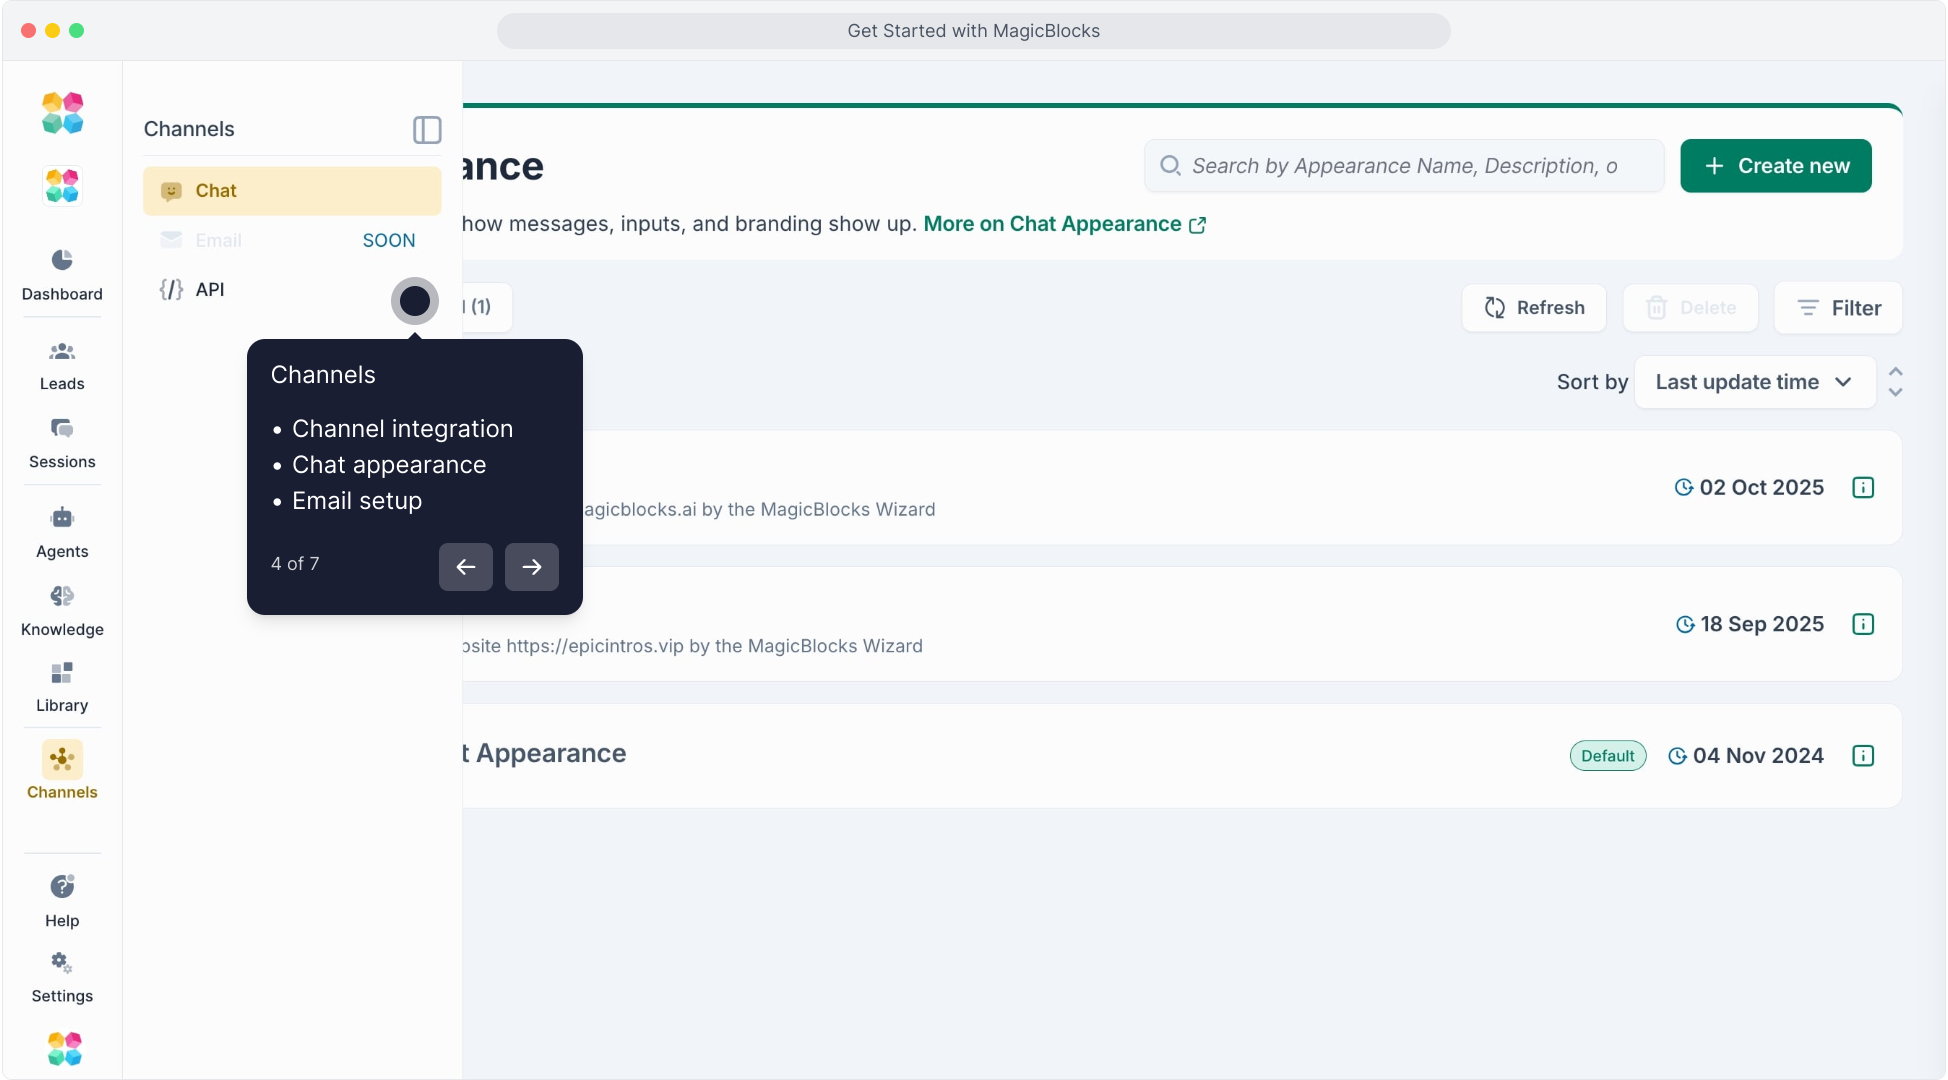Collapse the Channels side panel
The image size is (1948, 1080).
coord(427,130)
